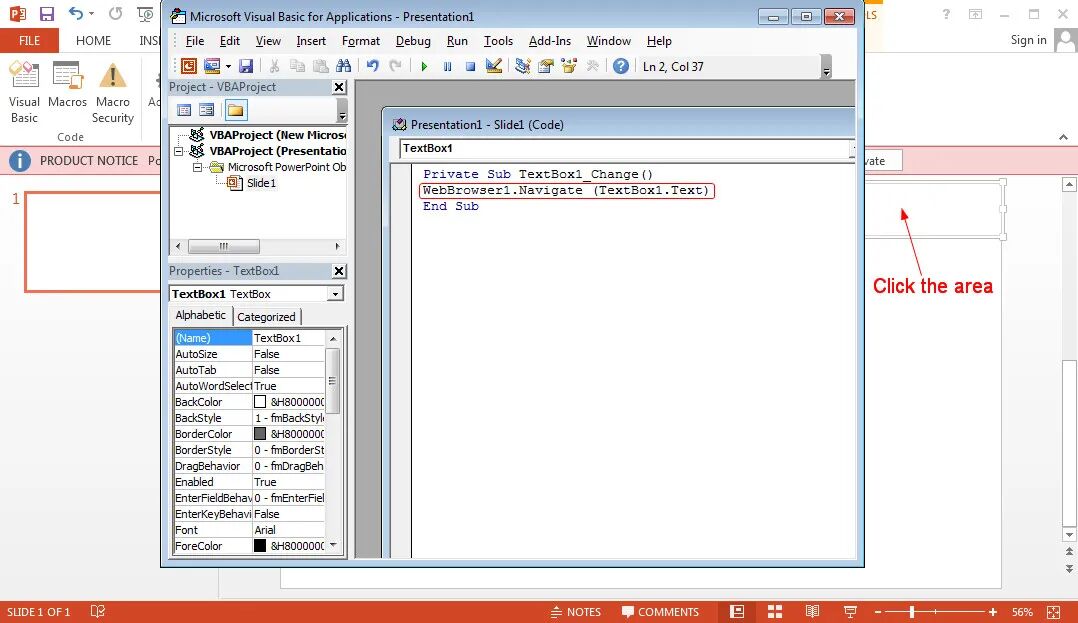Screen dimensions: 1078x623
Task: Click ForeColor black color swatch
Action: pyautogui.click(x=260, y=546)
